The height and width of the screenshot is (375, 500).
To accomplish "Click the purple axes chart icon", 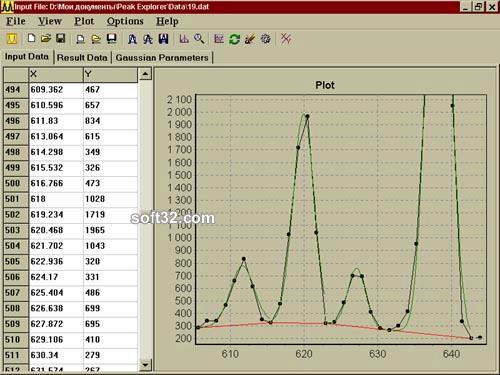I will click(x=184, y=39).
